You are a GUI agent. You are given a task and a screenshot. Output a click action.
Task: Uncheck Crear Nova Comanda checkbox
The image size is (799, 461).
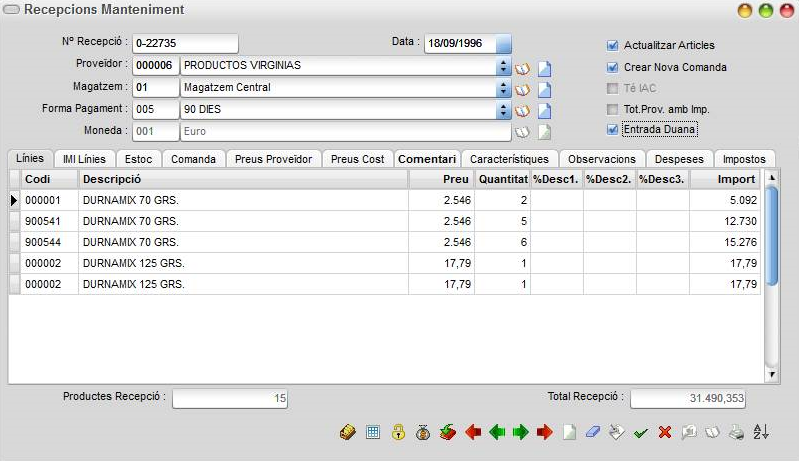[612, 67]
